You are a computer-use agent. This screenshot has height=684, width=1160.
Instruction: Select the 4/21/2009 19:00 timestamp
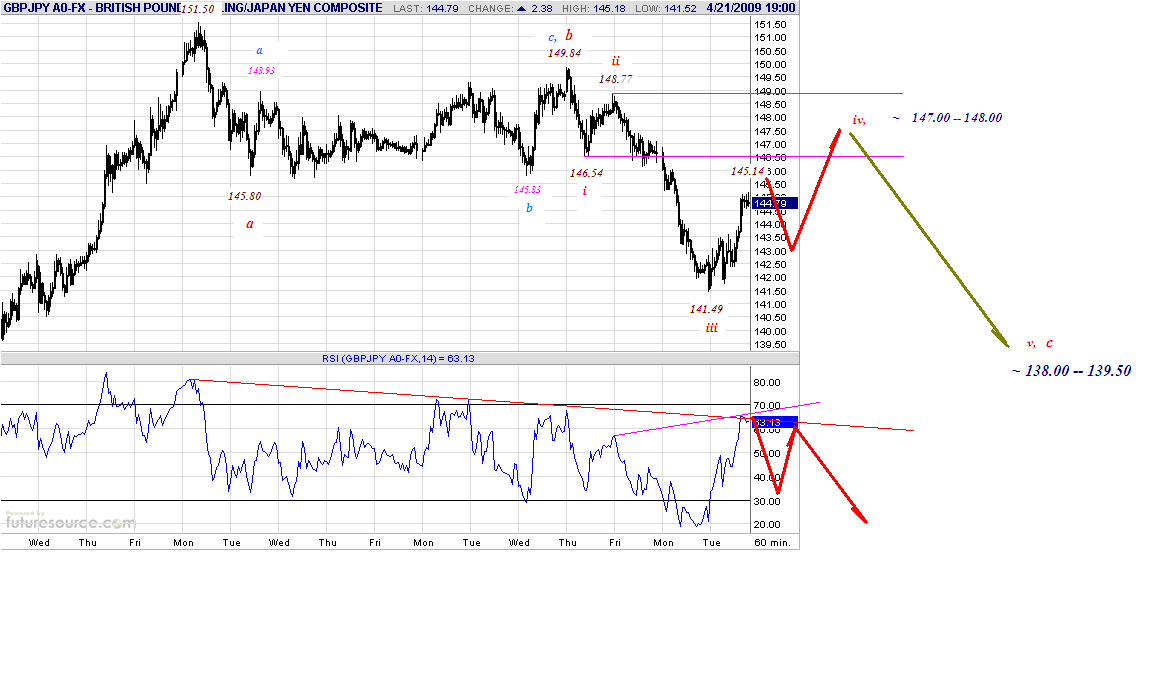coord(751,7)
